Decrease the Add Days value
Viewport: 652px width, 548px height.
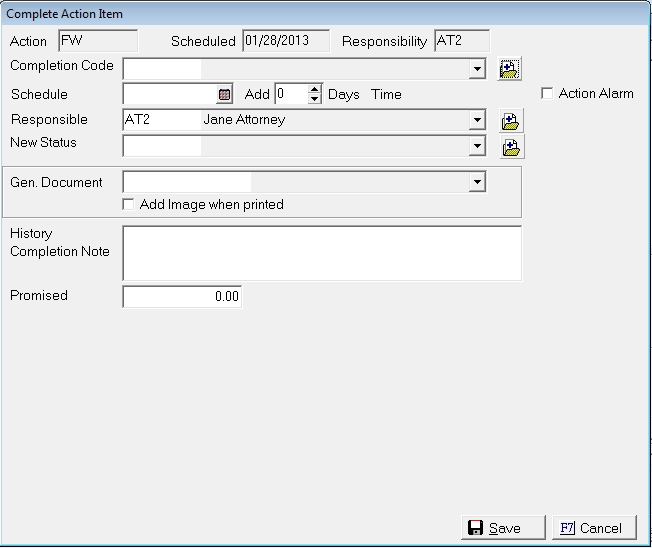314,99
